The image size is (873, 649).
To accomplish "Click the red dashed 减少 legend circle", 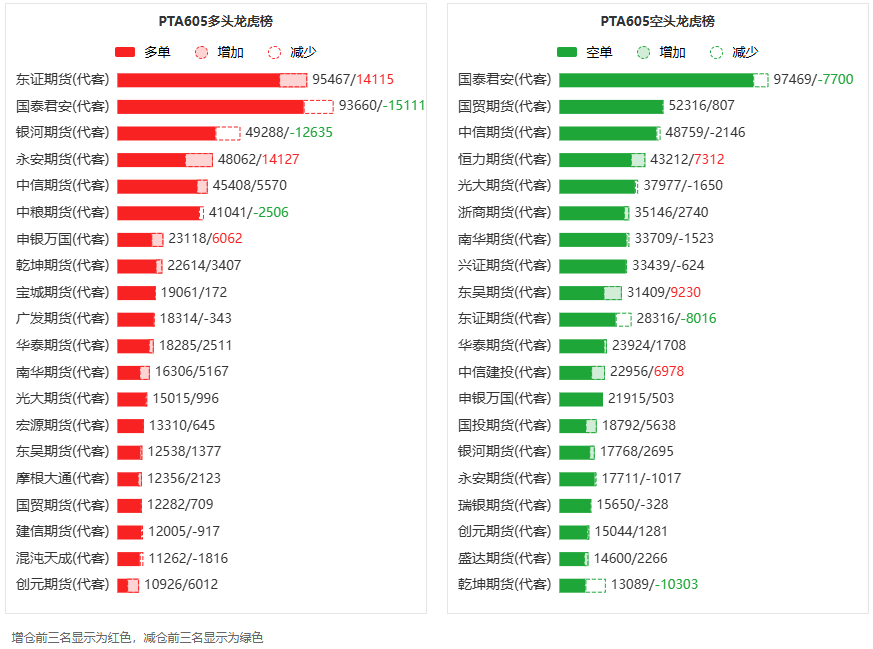I will [x=275, y=52].
